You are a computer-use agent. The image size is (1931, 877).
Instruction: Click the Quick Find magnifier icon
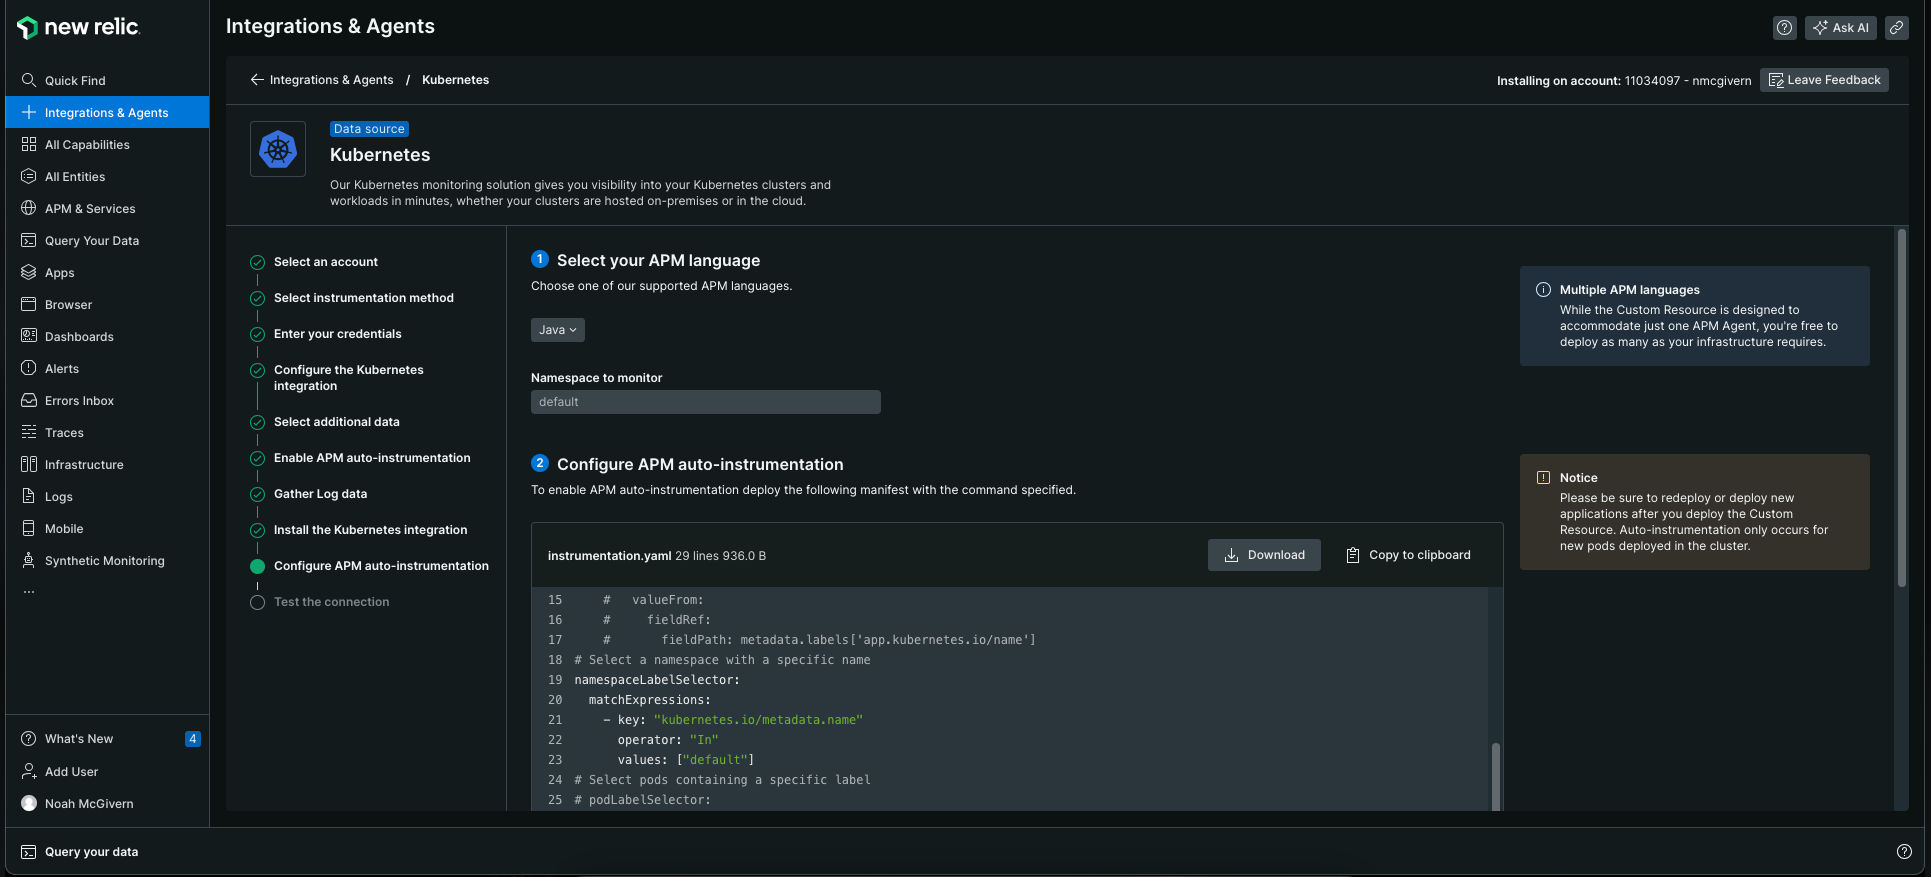click(29, 80)
